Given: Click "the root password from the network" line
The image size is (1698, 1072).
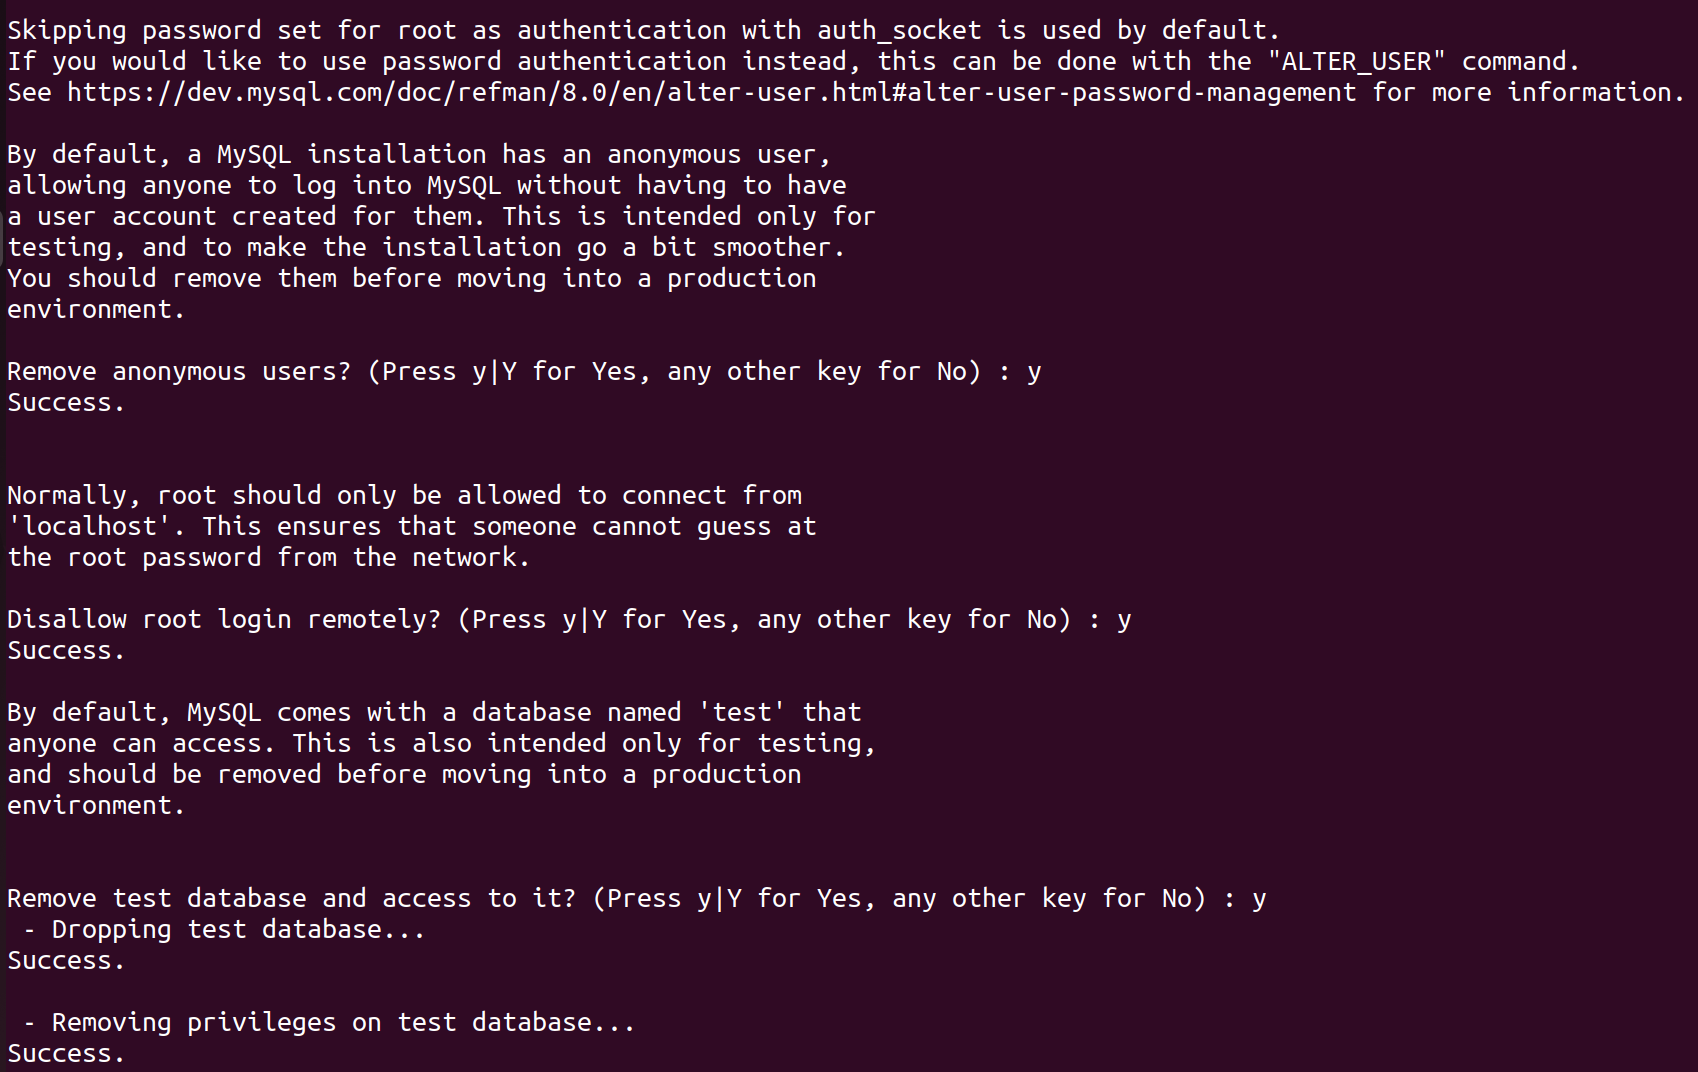Looking at the screenshot, I should tap(268, 557).
